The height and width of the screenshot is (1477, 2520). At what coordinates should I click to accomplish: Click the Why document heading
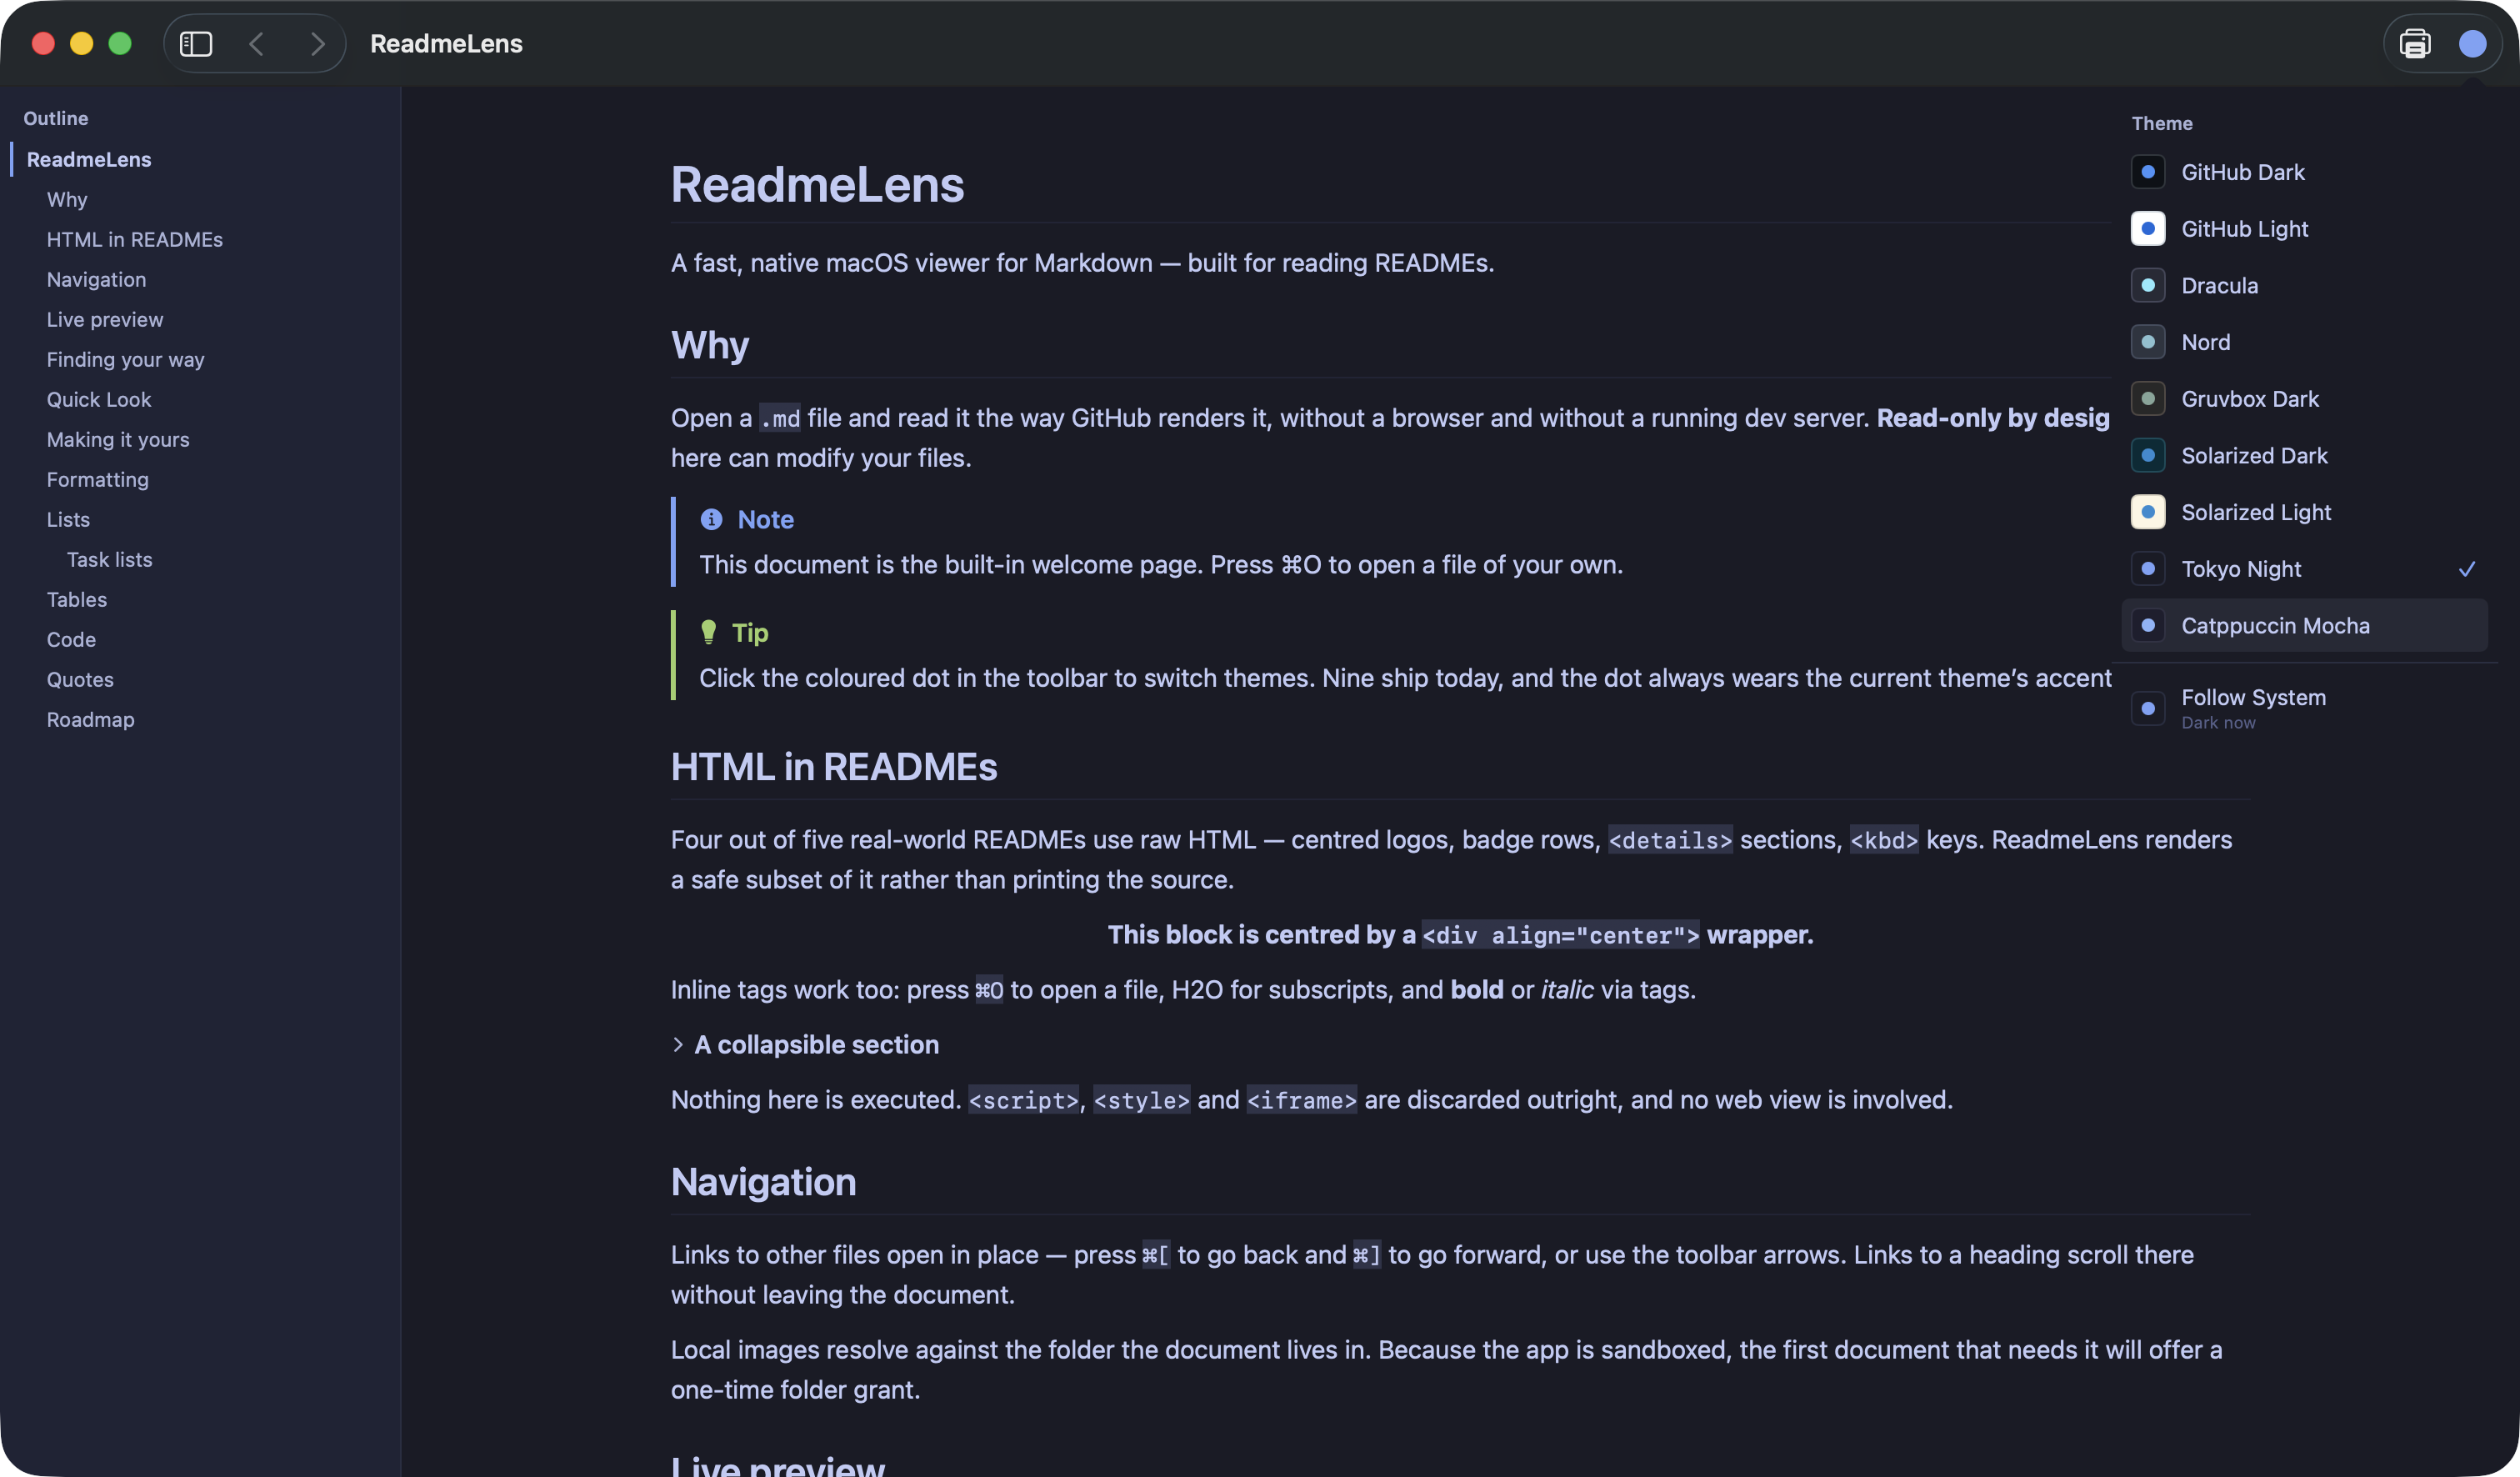point(710,345)
